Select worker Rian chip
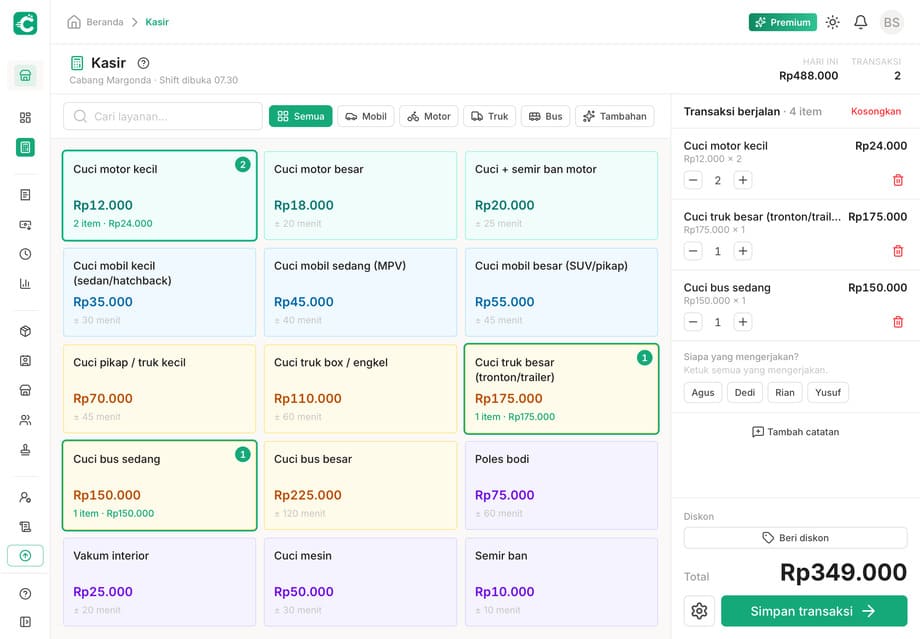 [x=784, y=393]
